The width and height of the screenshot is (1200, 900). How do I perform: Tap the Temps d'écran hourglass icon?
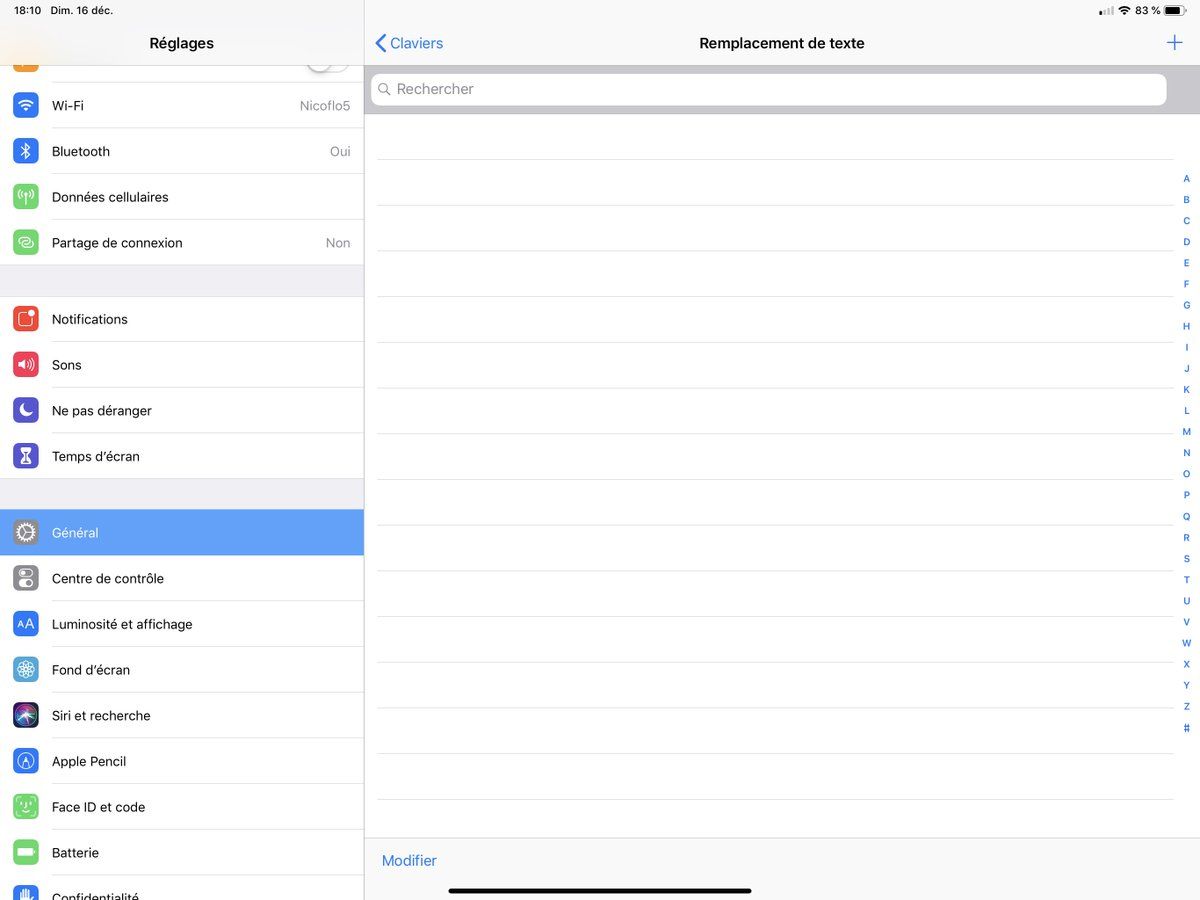tap(26, 456)
